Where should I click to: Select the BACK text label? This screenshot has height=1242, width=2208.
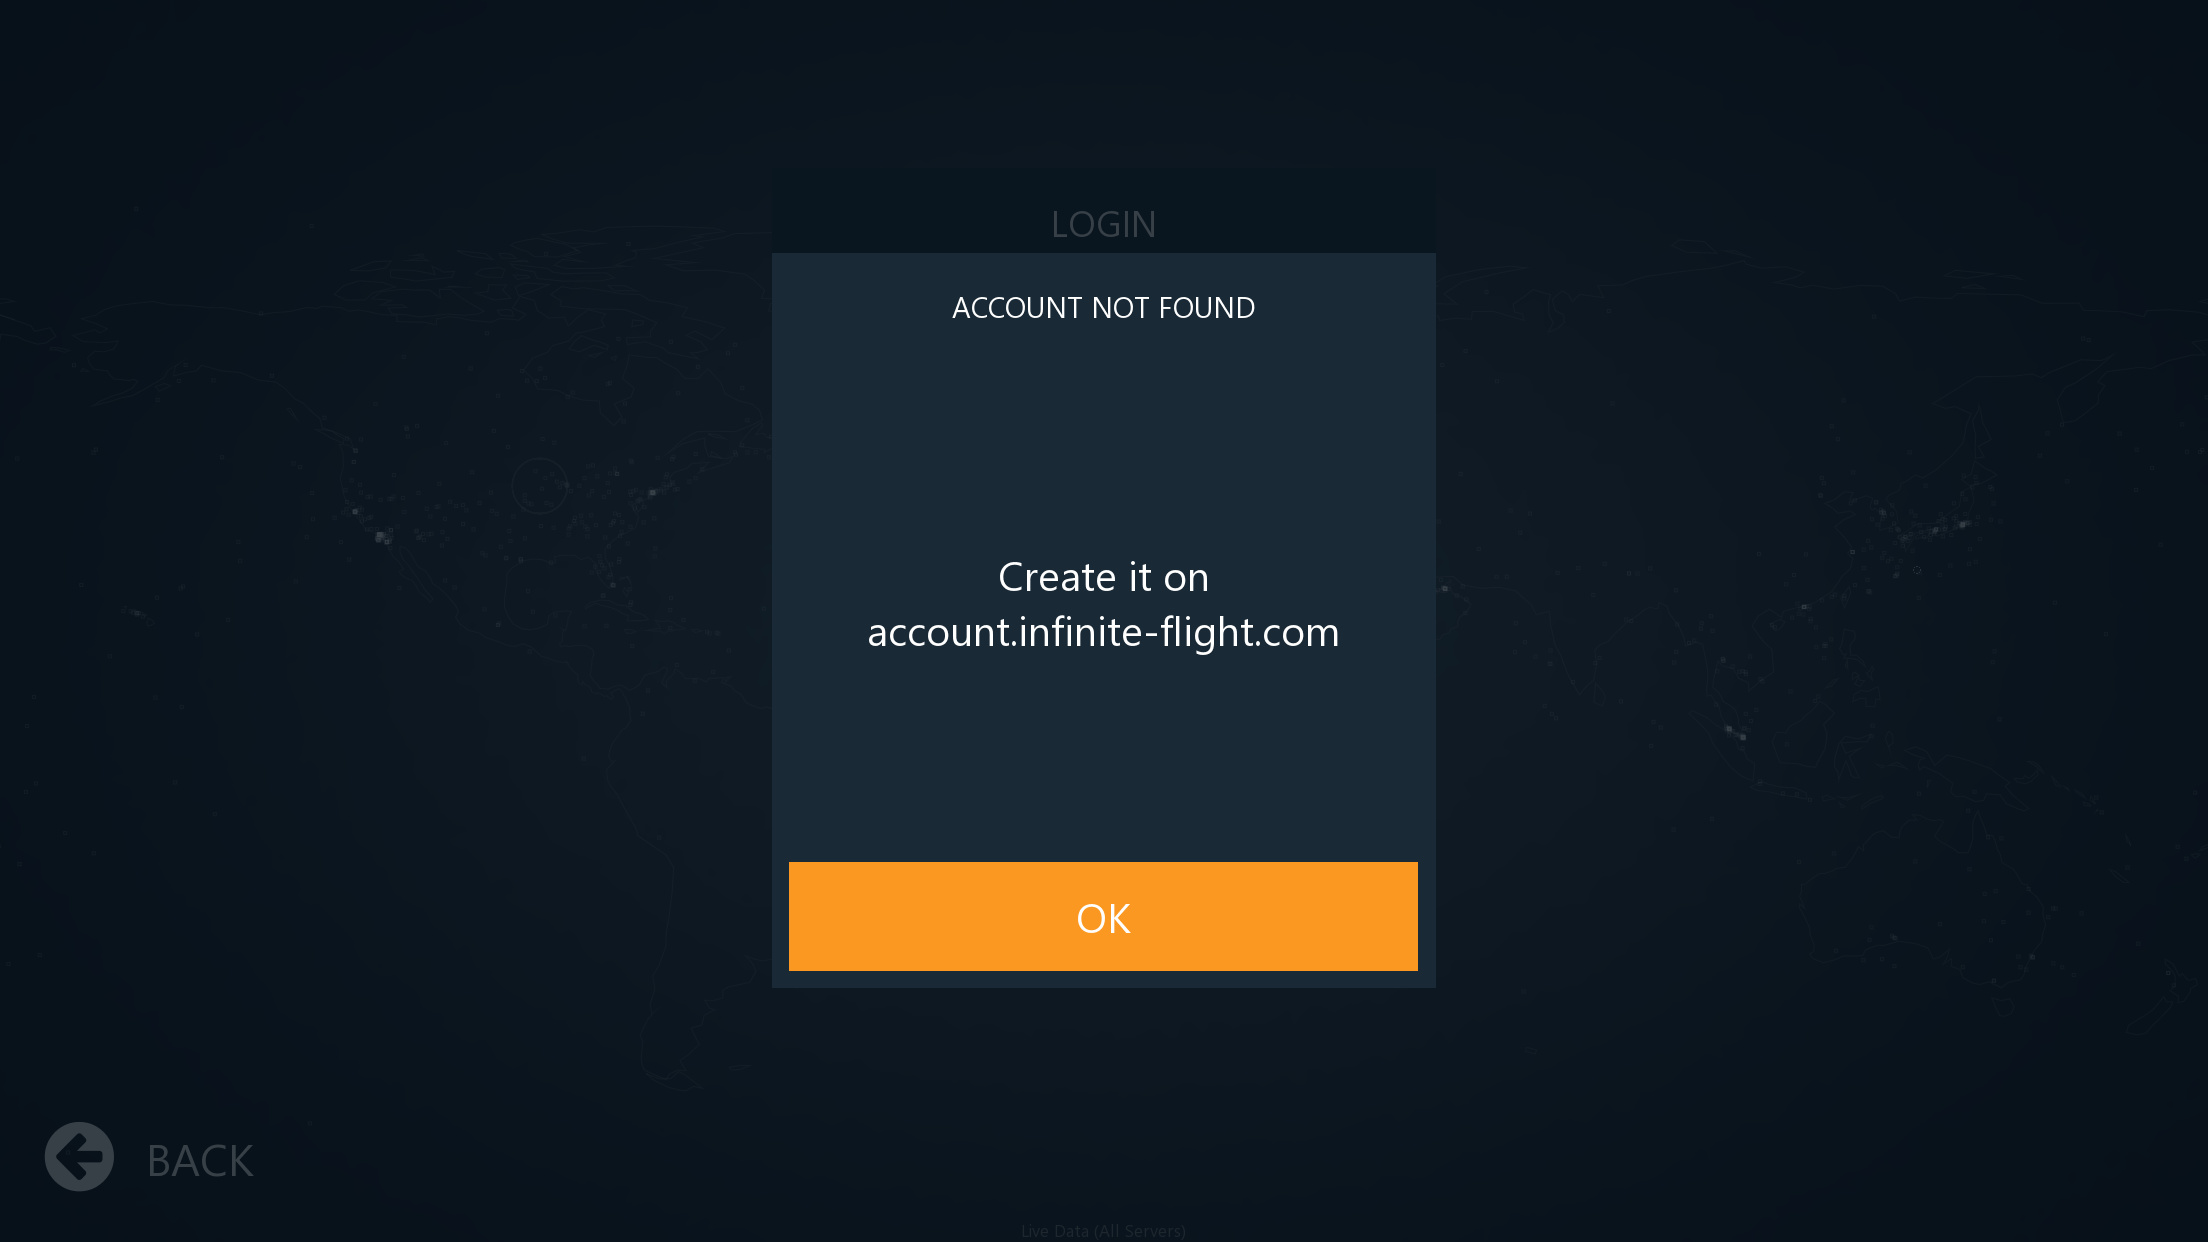pos(200,1161)
